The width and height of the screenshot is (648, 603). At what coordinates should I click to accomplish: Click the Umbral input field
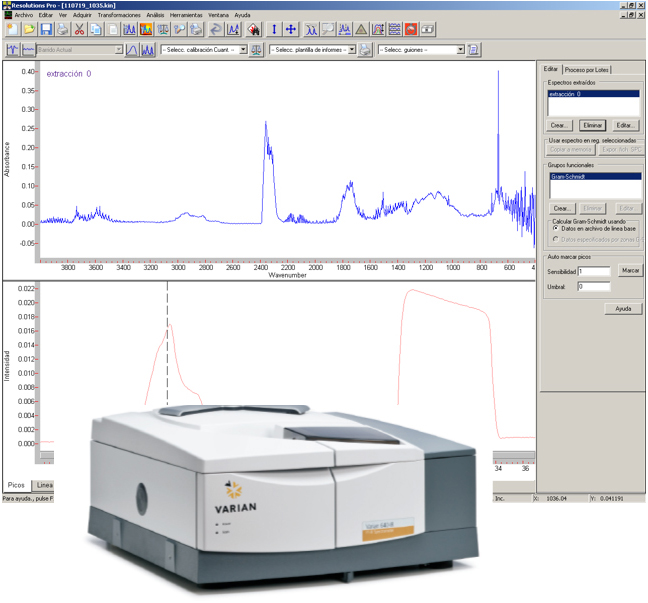click(x=594, y=286)
